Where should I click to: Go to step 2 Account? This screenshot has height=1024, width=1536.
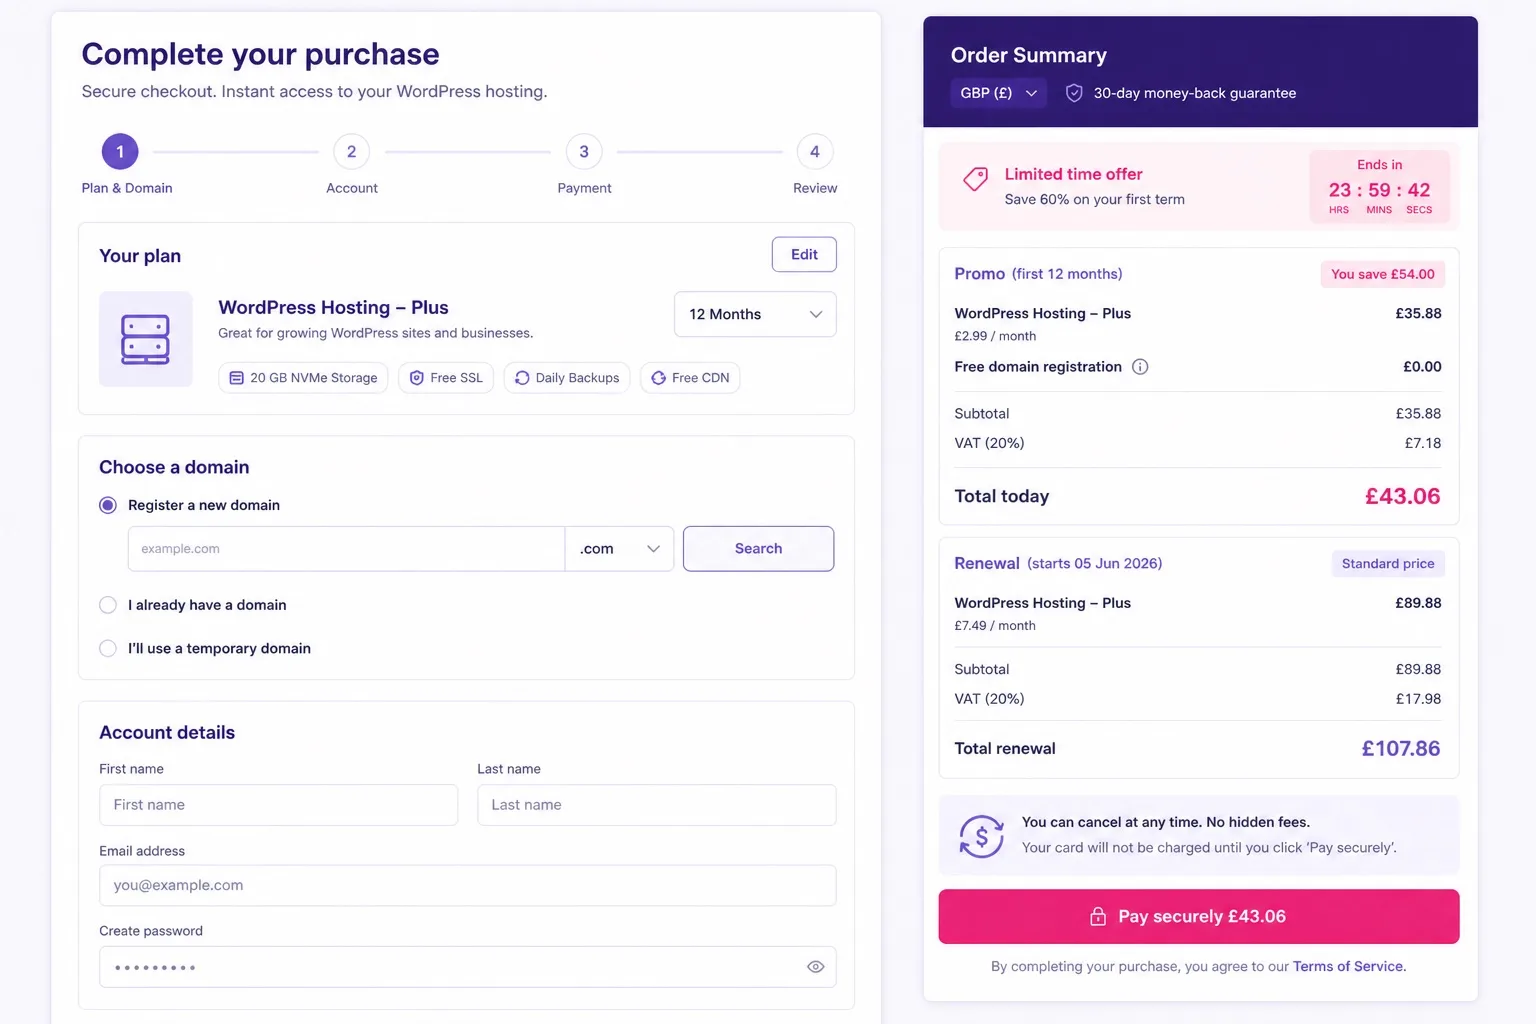[352, 152]
